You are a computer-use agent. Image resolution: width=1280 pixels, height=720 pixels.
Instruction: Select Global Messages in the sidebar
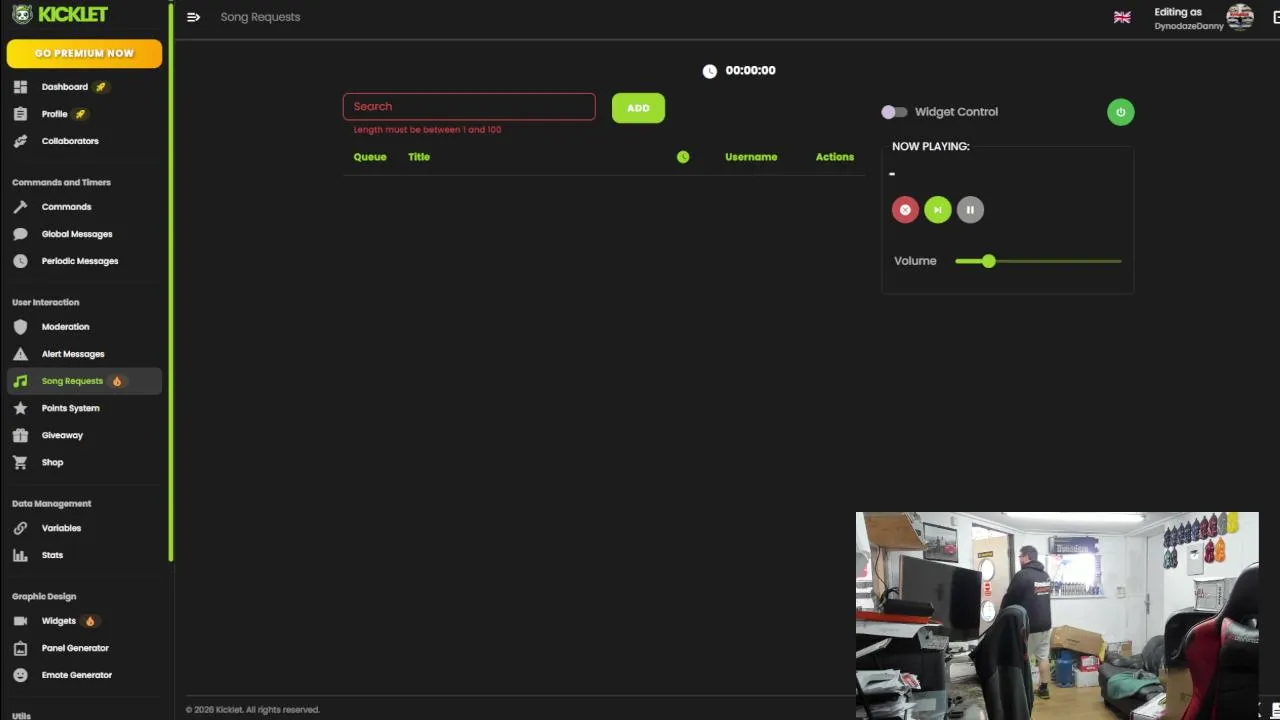coord(84,234)
